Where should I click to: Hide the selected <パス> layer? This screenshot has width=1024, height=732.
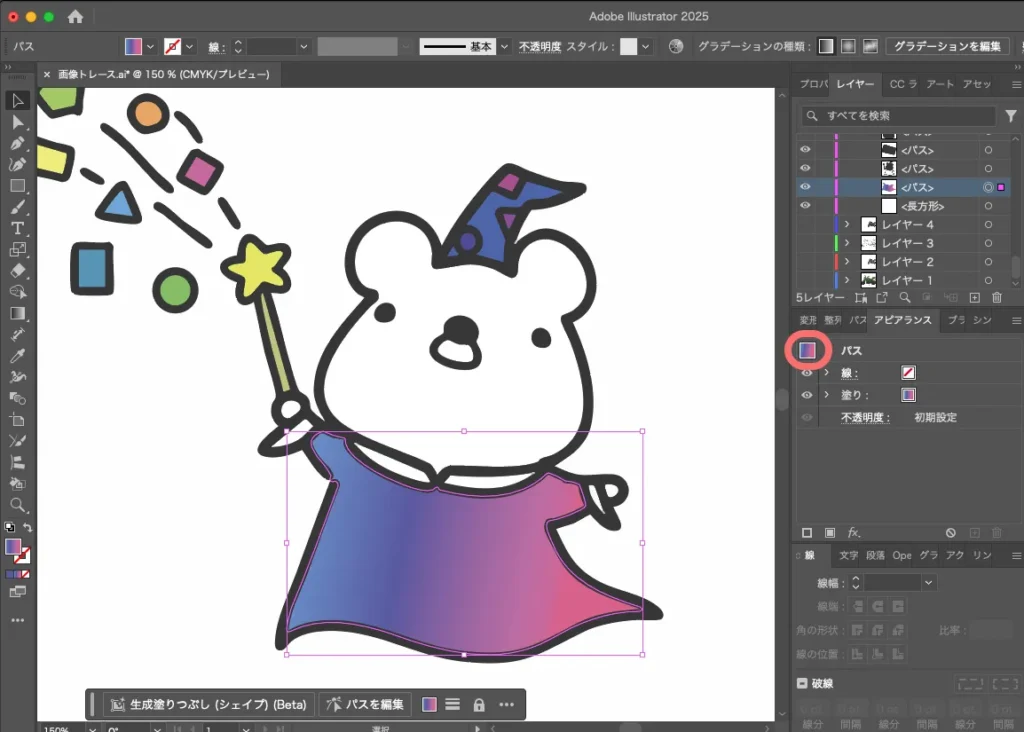(x=805, y=186)
